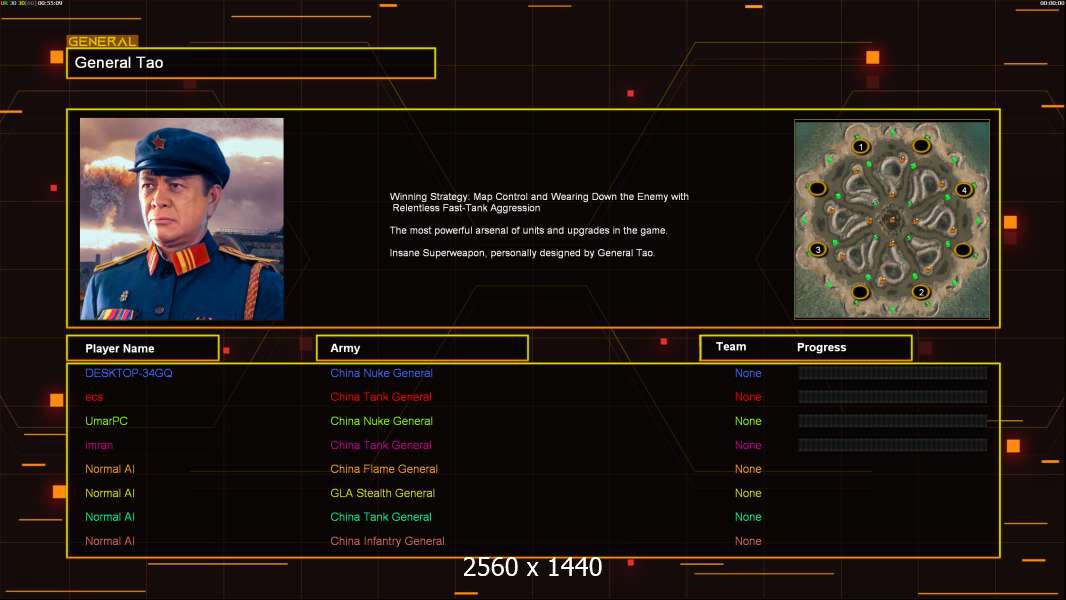This screenshot has width=1066, height=600.
Task: Select the Army column header
Action: click(x=422, y=348)
